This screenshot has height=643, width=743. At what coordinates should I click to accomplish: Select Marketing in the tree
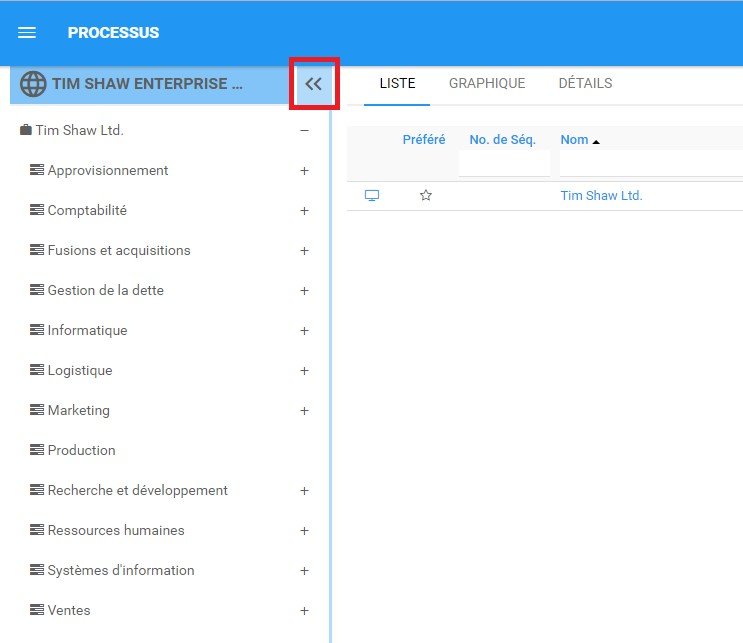tap(79, 410)
